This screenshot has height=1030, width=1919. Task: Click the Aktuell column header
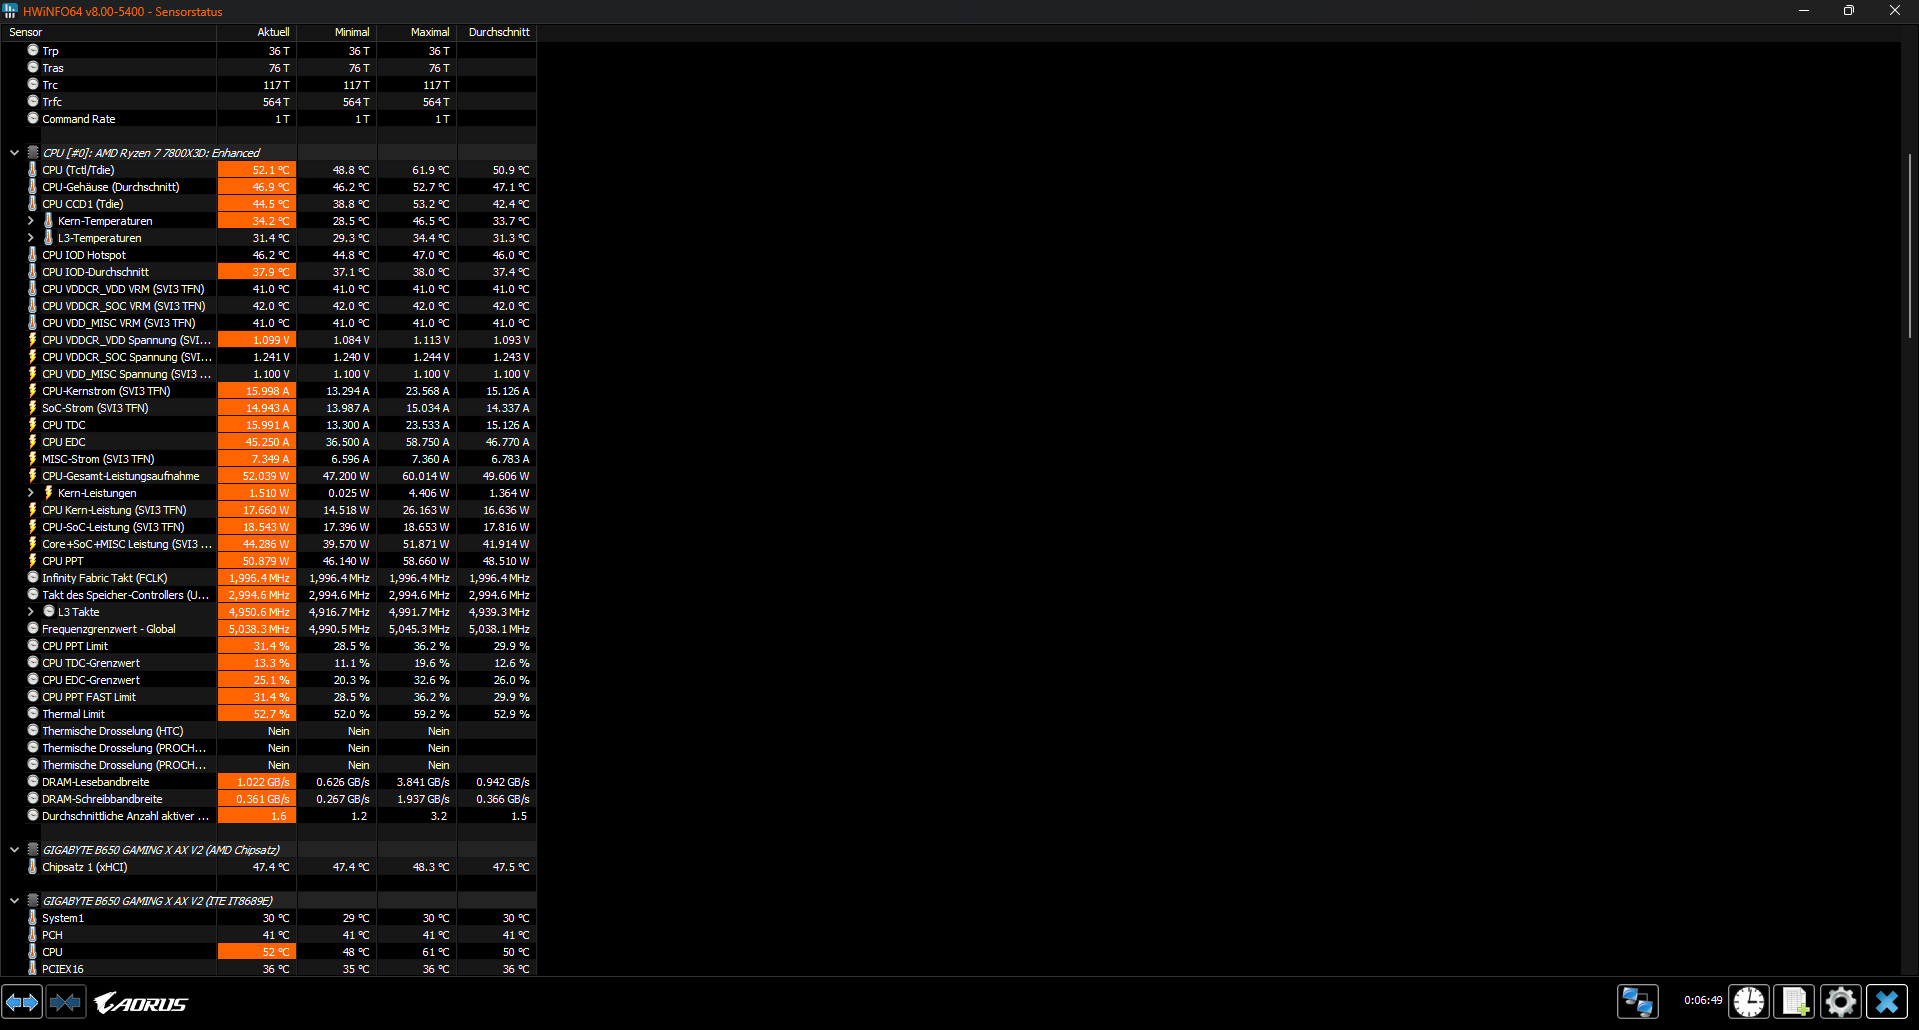tap(257, 32)
